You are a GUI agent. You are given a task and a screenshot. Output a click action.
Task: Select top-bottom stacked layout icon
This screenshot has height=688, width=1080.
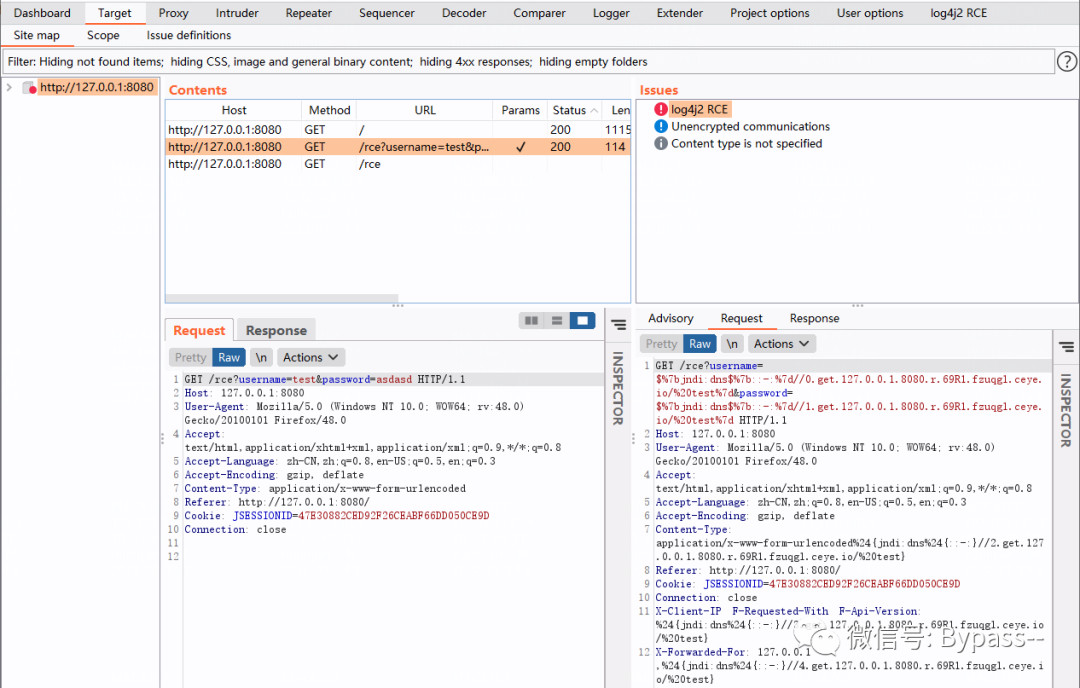point(557,320)
